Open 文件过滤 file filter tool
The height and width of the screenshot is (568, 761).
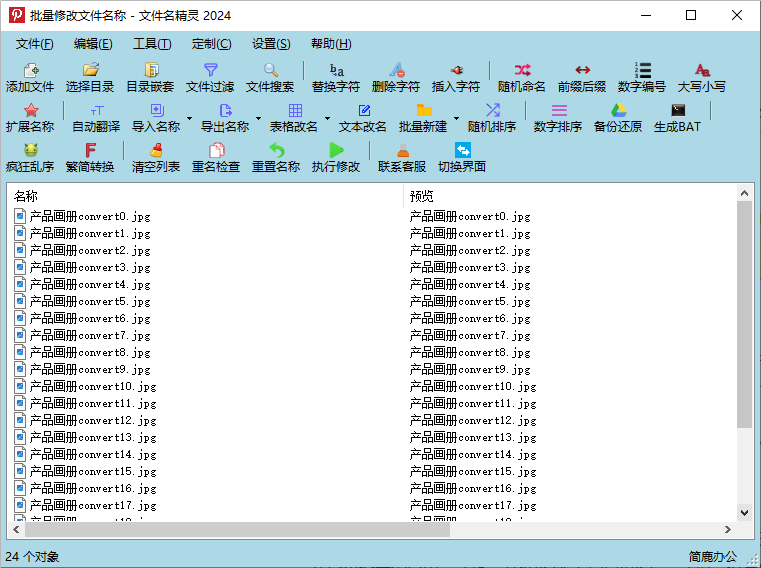(x=210, y=77)
